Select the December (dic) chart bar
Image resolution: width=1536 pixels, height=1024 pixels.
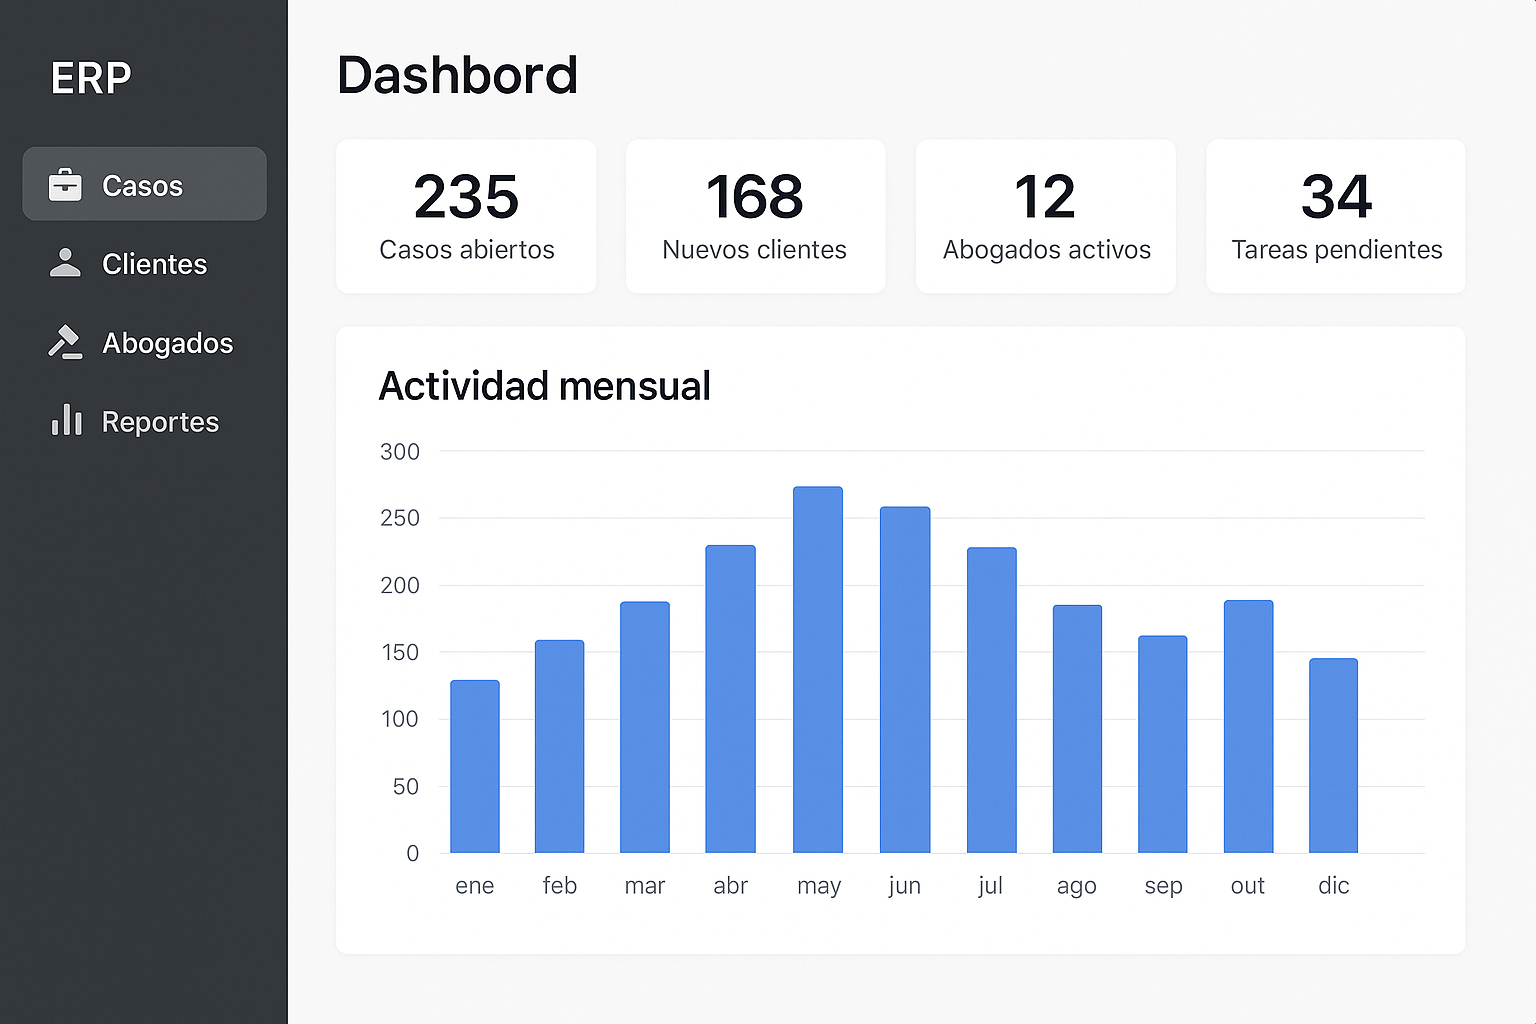(x=1333, y=756)
